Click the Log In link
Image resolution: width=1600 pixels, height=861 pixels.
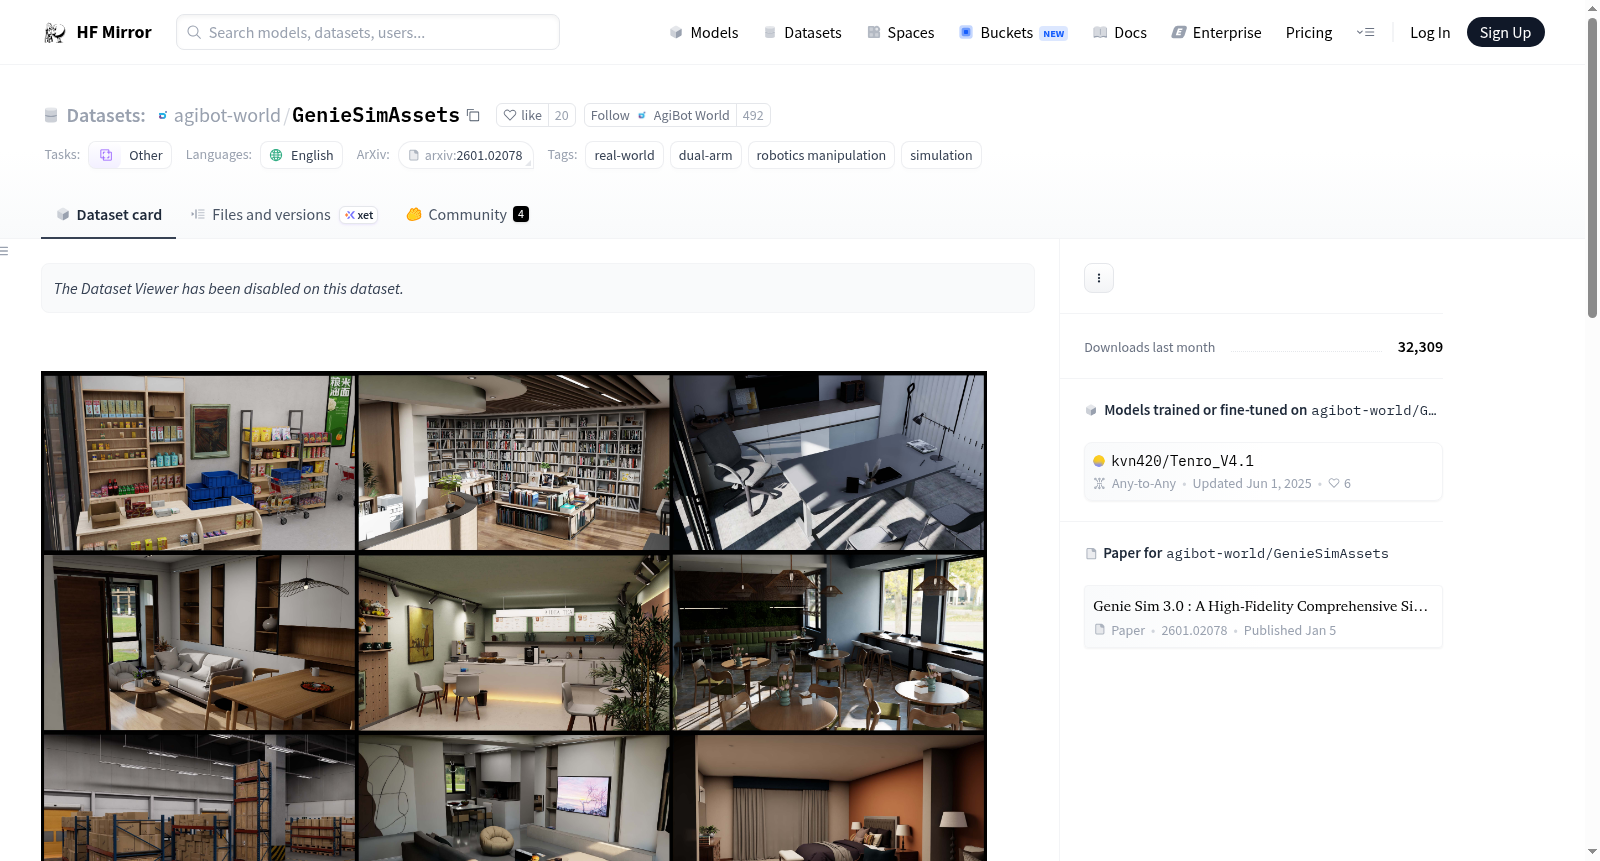tap(1430, 33)
